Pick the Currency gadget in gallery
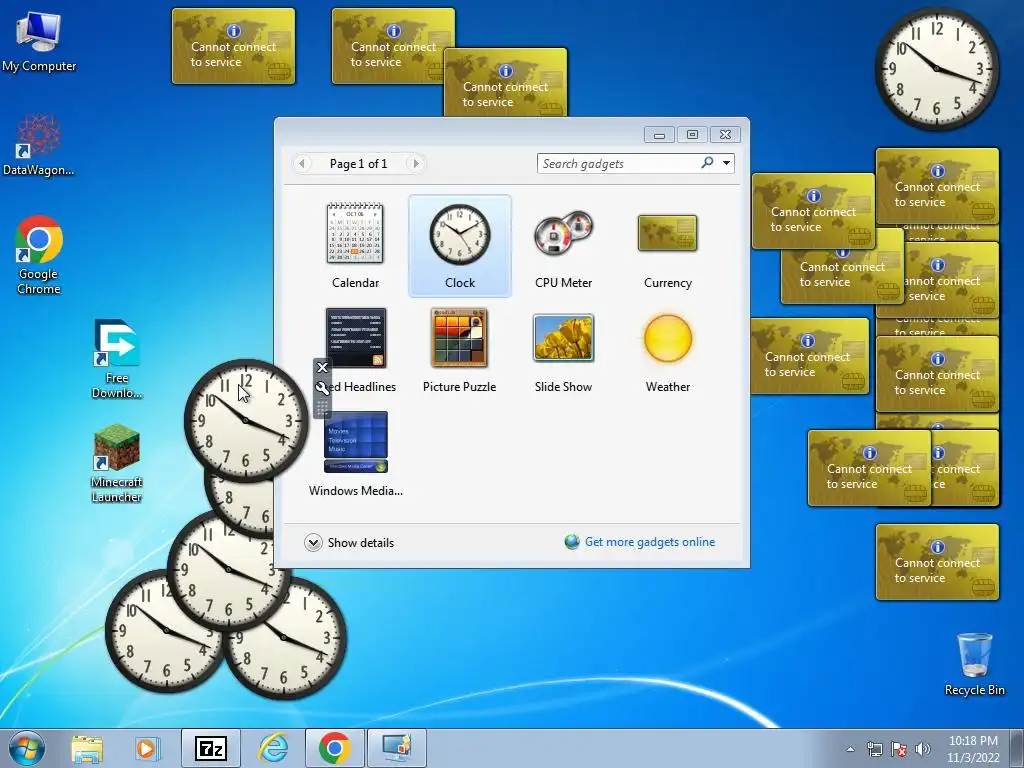Screen dimensions: 1024x768 coord(667,246)
